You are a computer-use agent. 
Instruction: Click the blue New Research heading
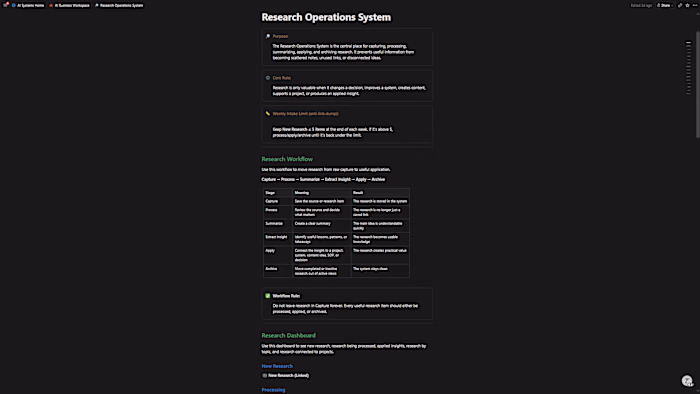[277, 366]
